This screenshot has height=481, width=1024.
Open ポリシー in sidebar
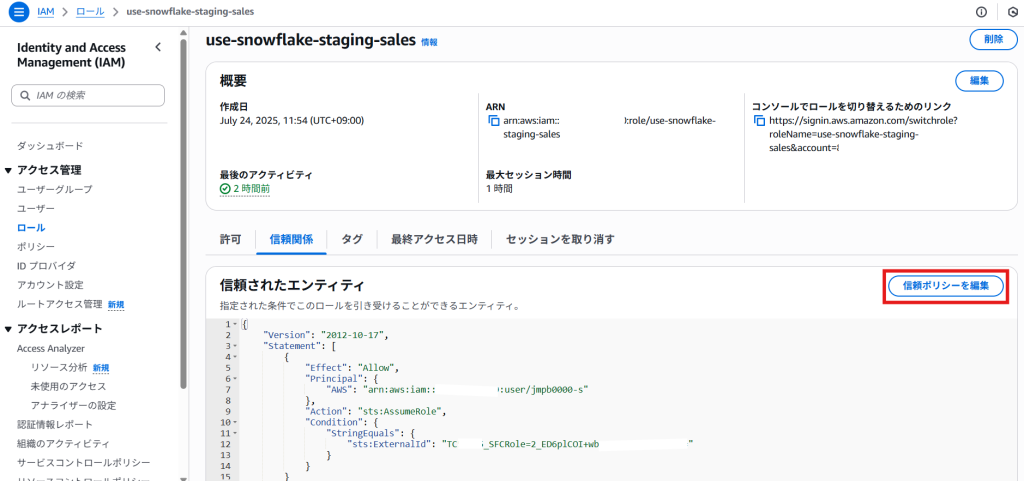36,247
